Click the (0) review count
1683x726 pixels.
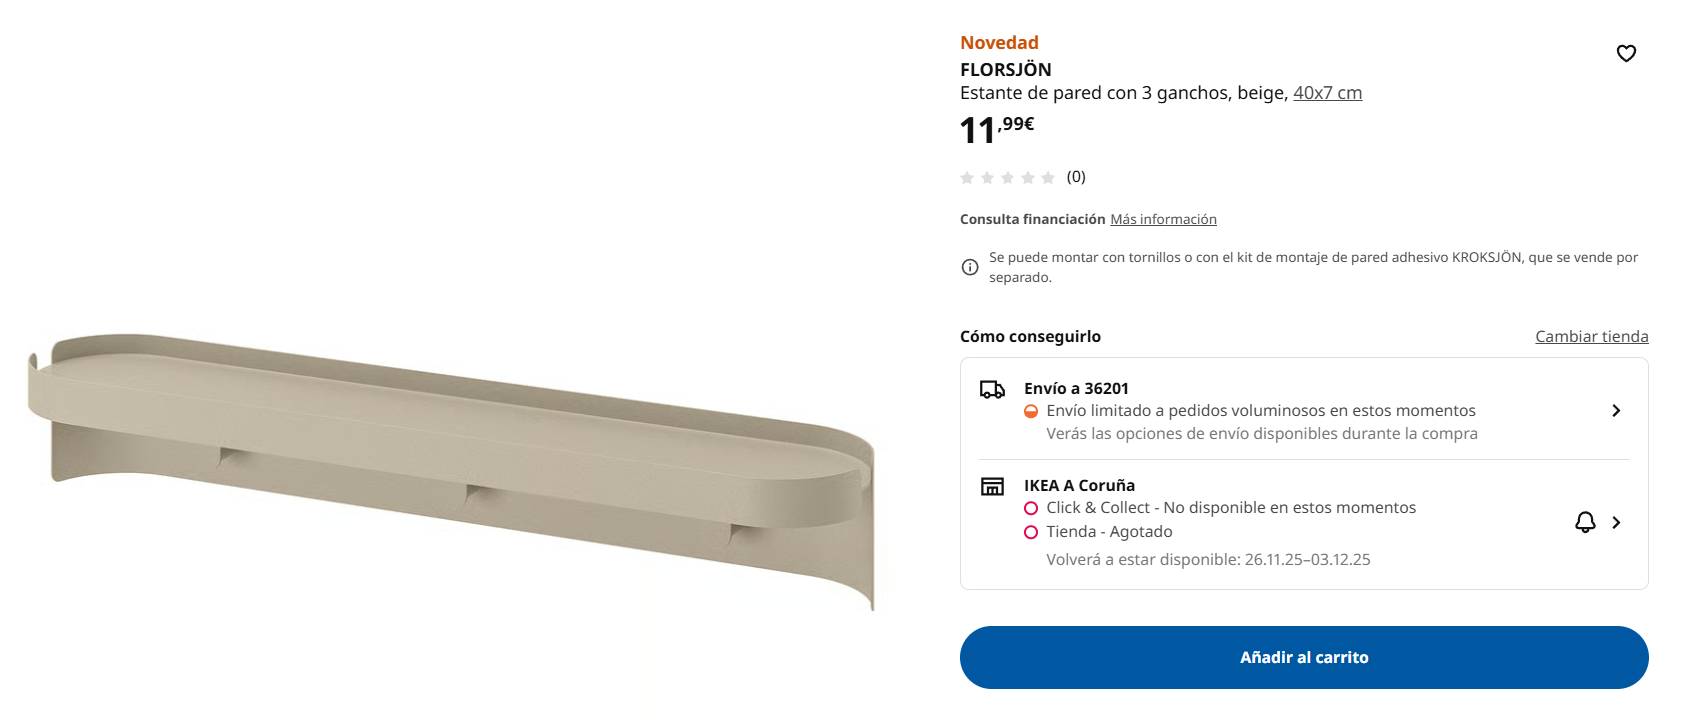pos(1076,177)
